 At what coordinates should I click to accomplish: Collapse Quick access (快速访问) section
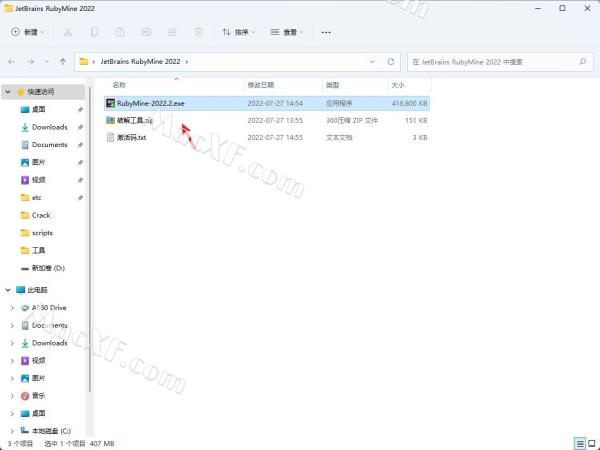8,92
